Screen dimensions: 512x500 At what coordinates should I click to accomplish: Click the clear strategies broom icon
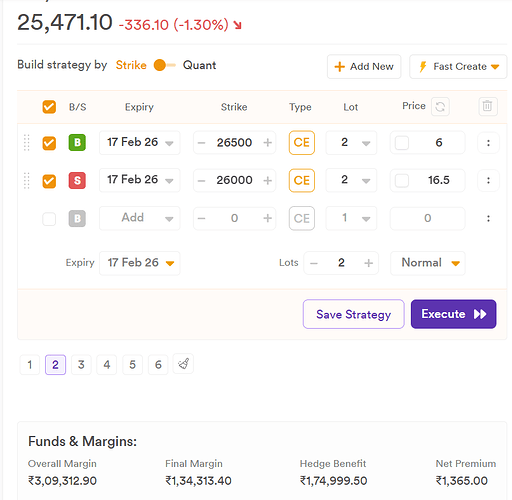tap(183, 364)
